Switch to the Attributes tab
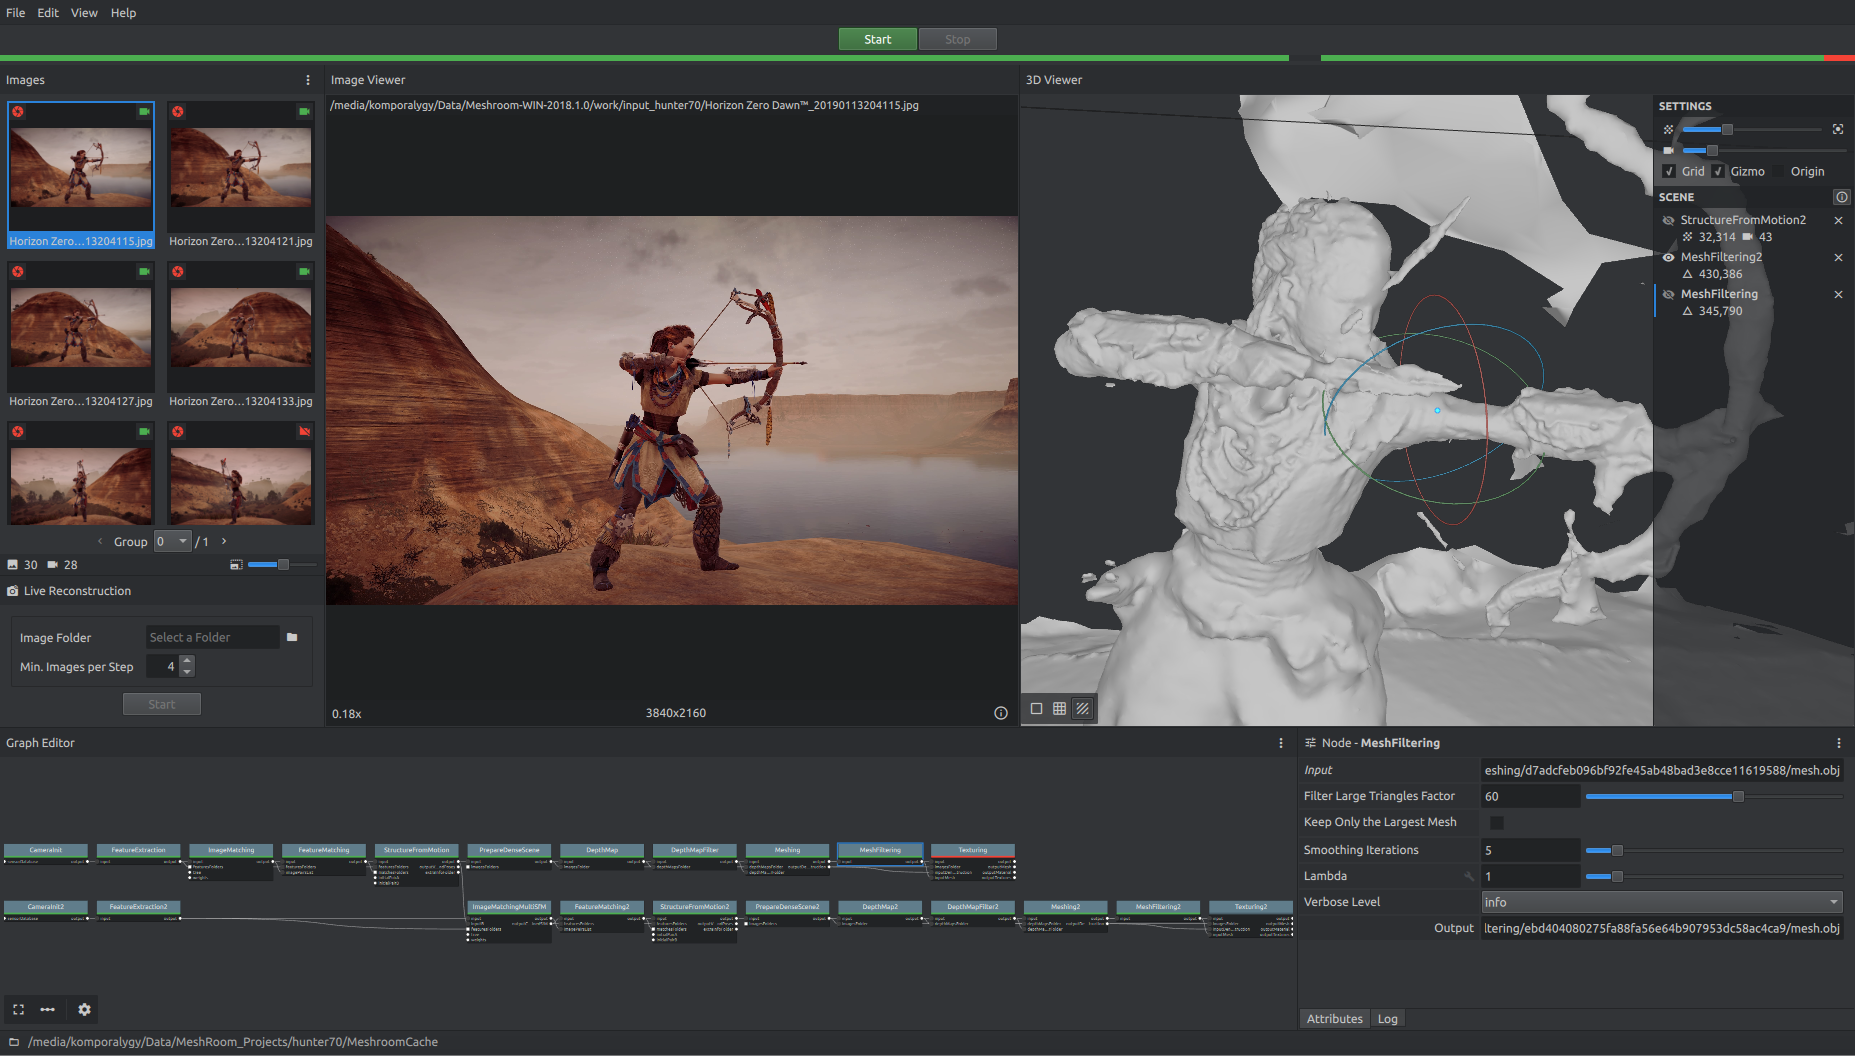Image resolution: width=1855 pixels, height=1056 pixels. point(1334,1019)
